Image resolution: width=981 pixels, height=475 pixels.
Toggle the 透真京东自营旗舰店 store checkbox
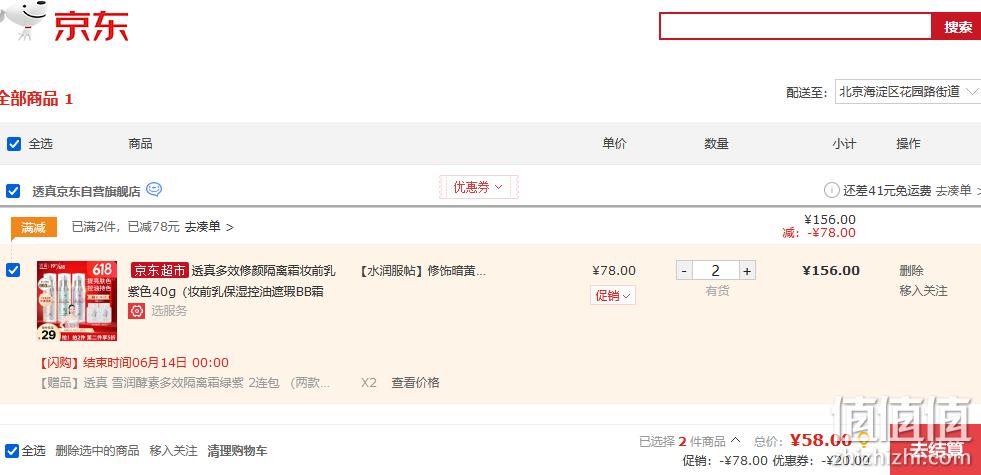pos(13,191)
